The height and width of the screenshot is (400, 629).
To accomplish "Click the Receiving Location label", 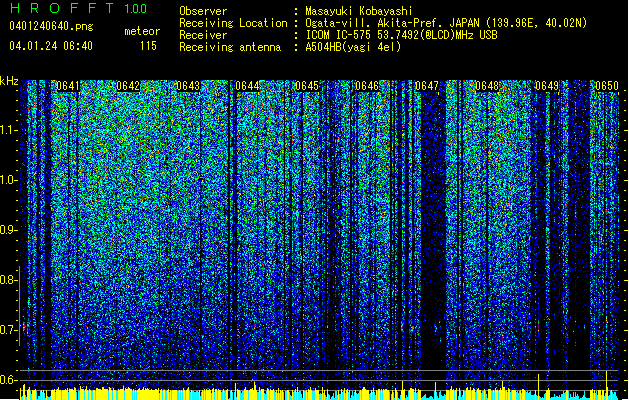I will tap(233, 23).
